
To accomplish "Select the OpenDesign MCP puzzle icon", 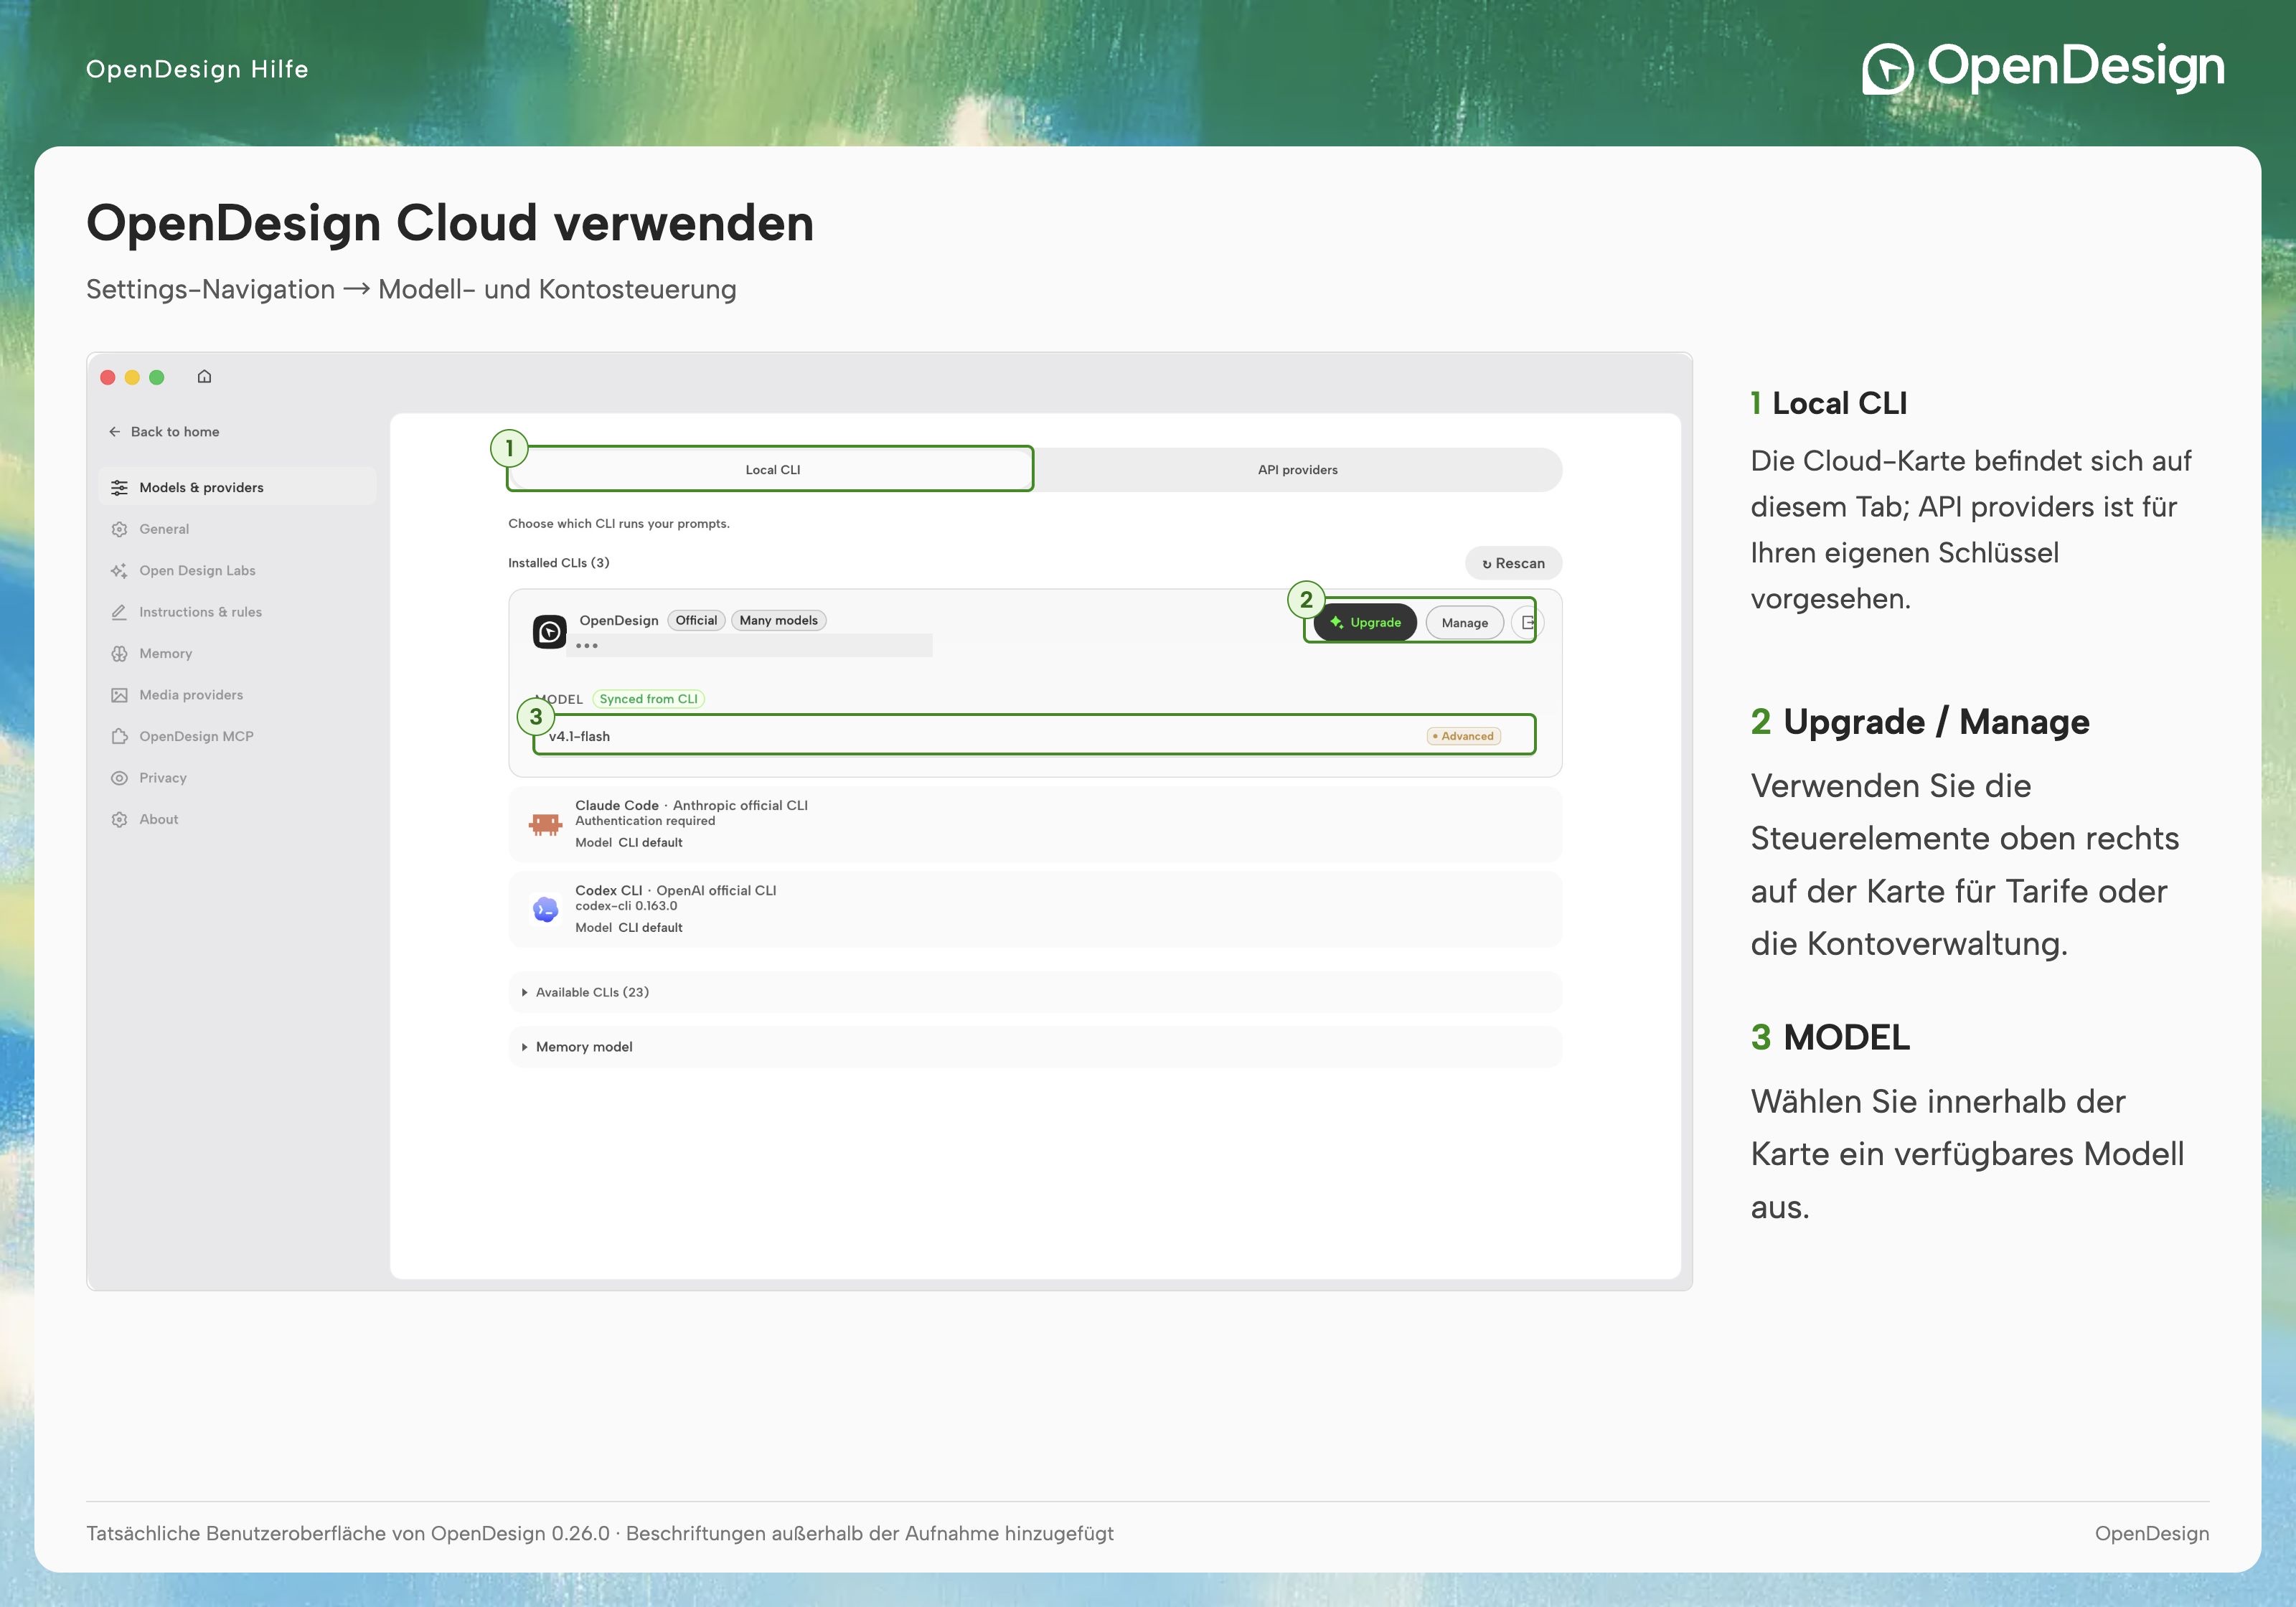I will pyautogui.click(x=119, y=736).
